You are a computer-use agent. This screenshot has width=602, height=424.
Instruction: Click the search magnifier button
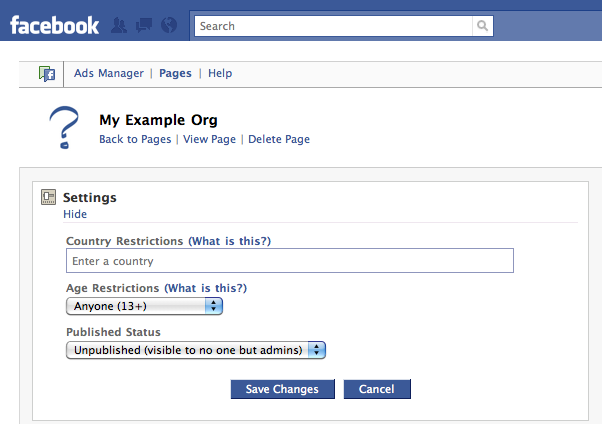tap(483, 26)
